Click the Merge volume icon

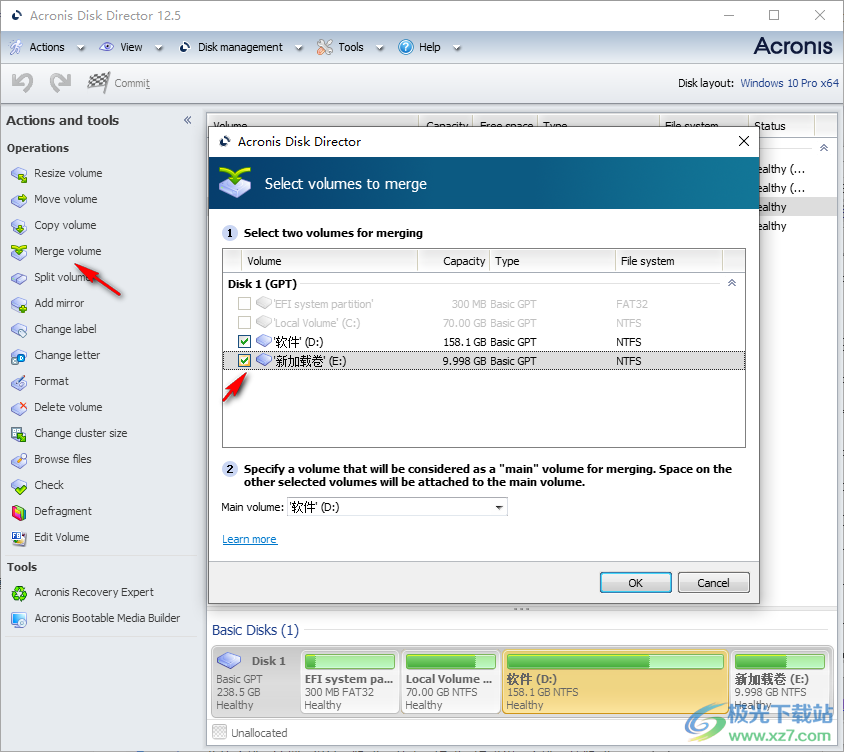click(19, 252)
